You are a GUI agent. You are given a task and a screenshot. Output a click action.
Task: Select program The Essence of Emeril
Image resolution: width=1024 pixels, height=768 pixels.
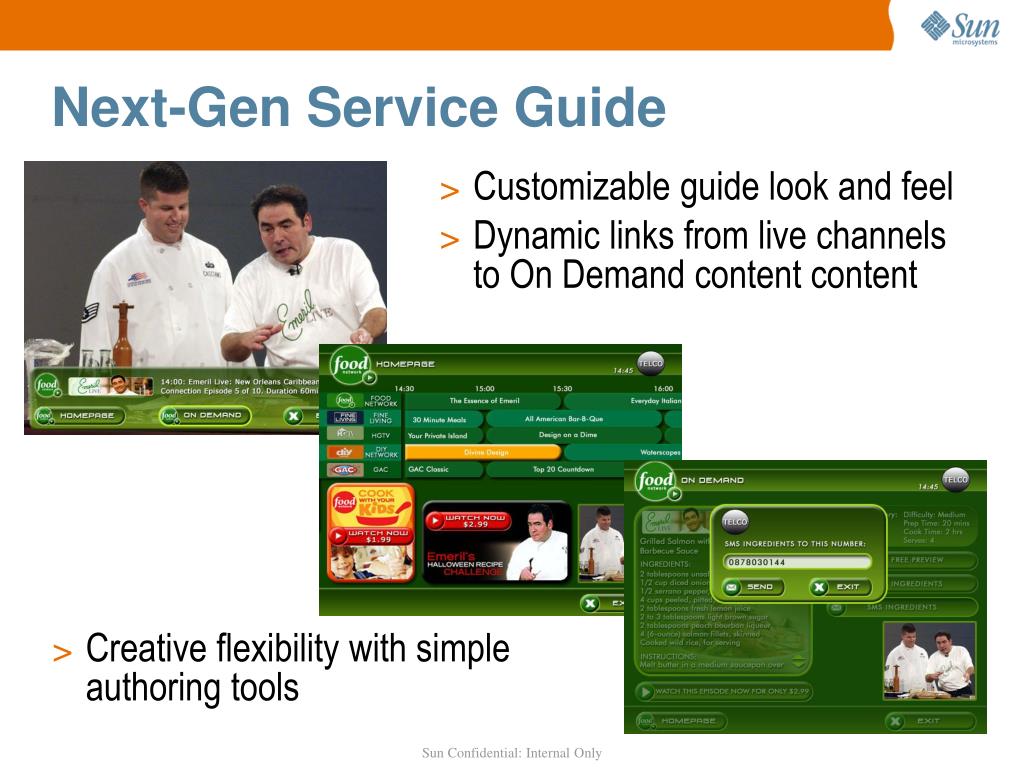(484, 400)
